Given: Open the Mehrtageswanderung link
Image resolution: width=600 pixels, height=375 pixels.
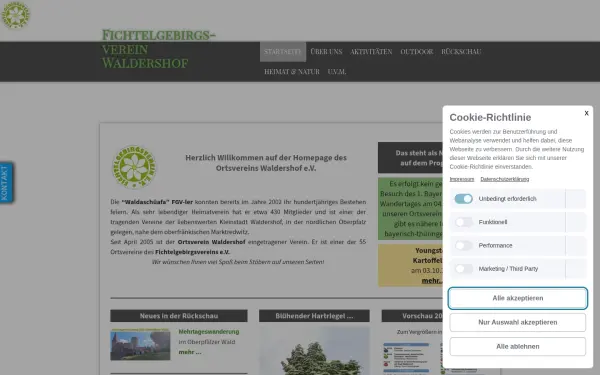Looking at the screenshot, I should click(x=209, y=331).
